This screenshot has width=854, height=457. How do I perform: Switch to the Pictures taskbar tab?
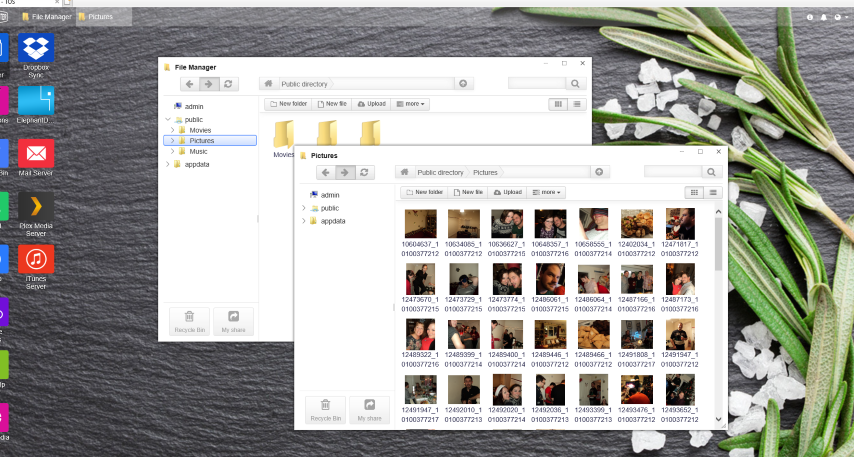pos(103,17)
